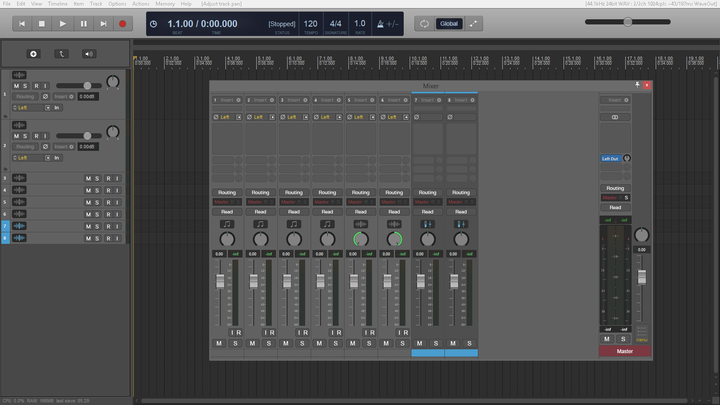
Task: Click the red Master label button
Action: click(x=625, y=351)
